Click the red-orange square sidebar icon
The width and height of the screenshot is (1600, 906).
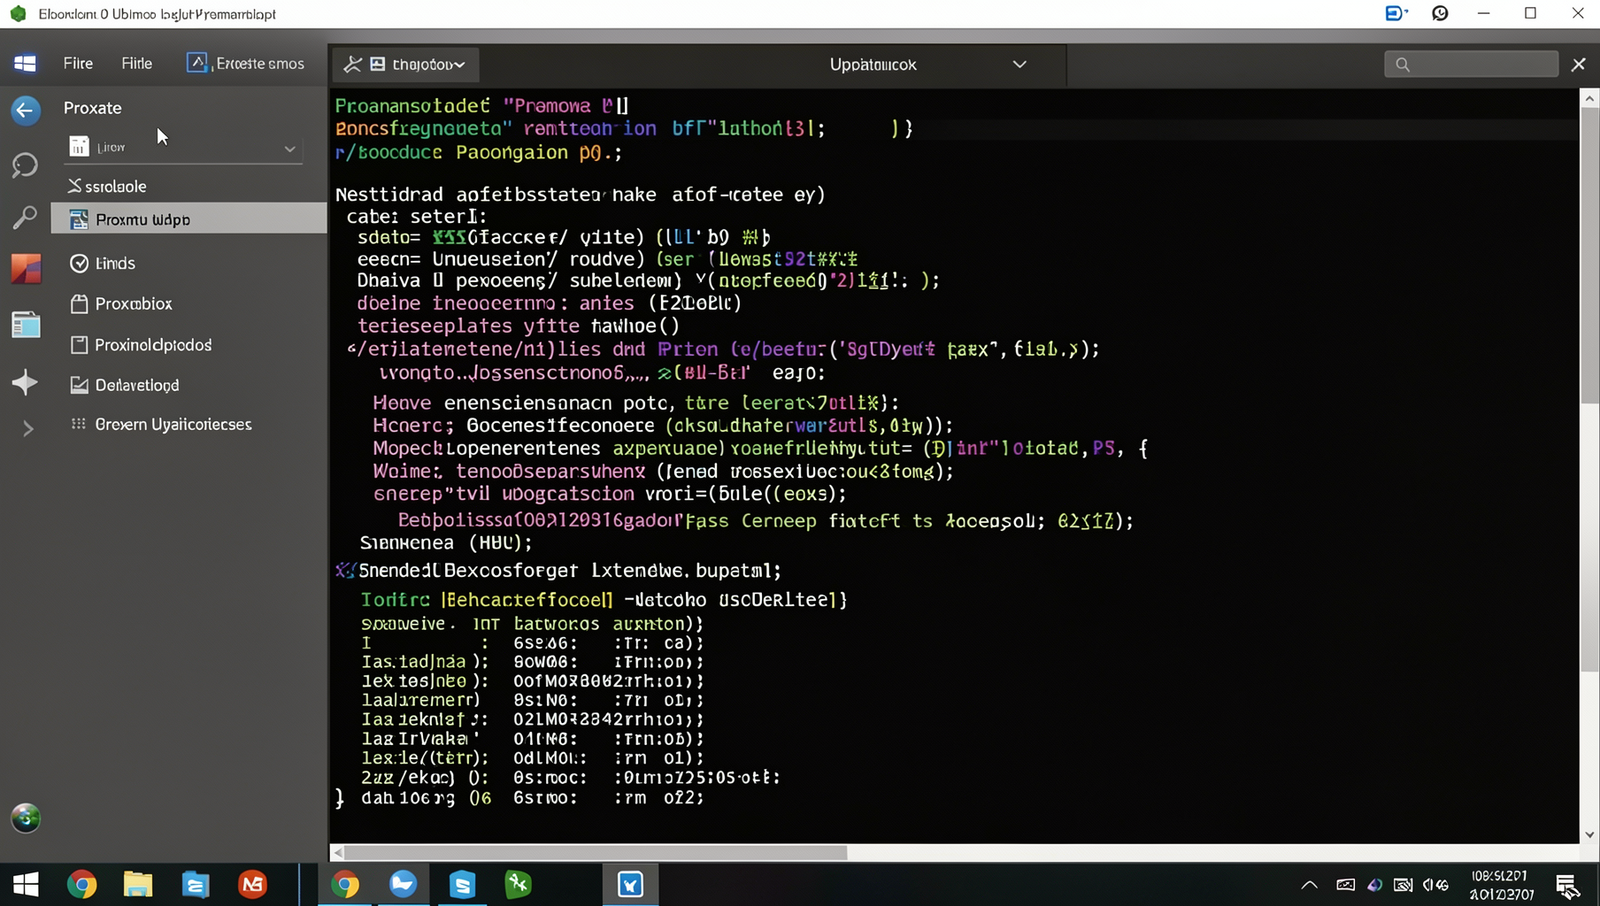point(26,268)
